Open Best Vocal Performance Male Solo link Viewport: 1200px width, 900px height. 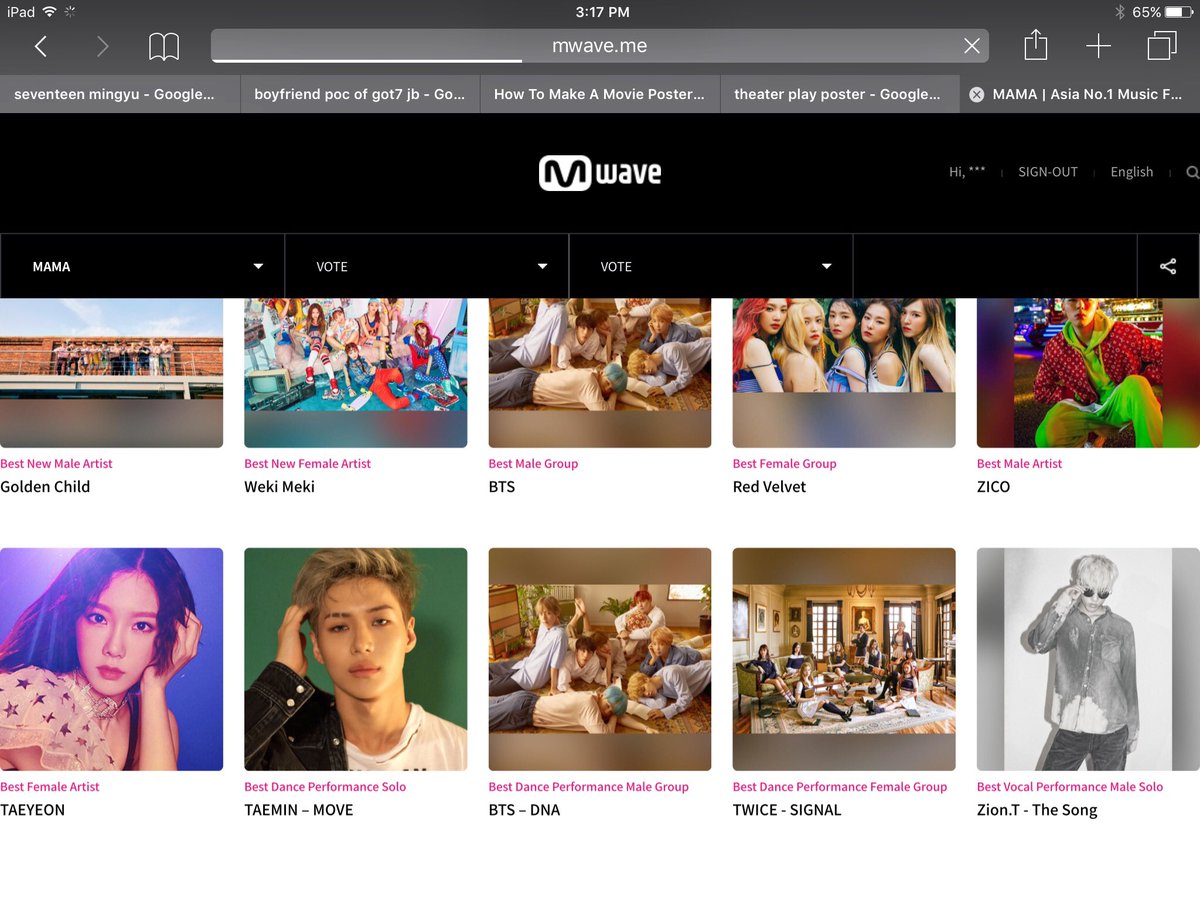point(1070,786)
